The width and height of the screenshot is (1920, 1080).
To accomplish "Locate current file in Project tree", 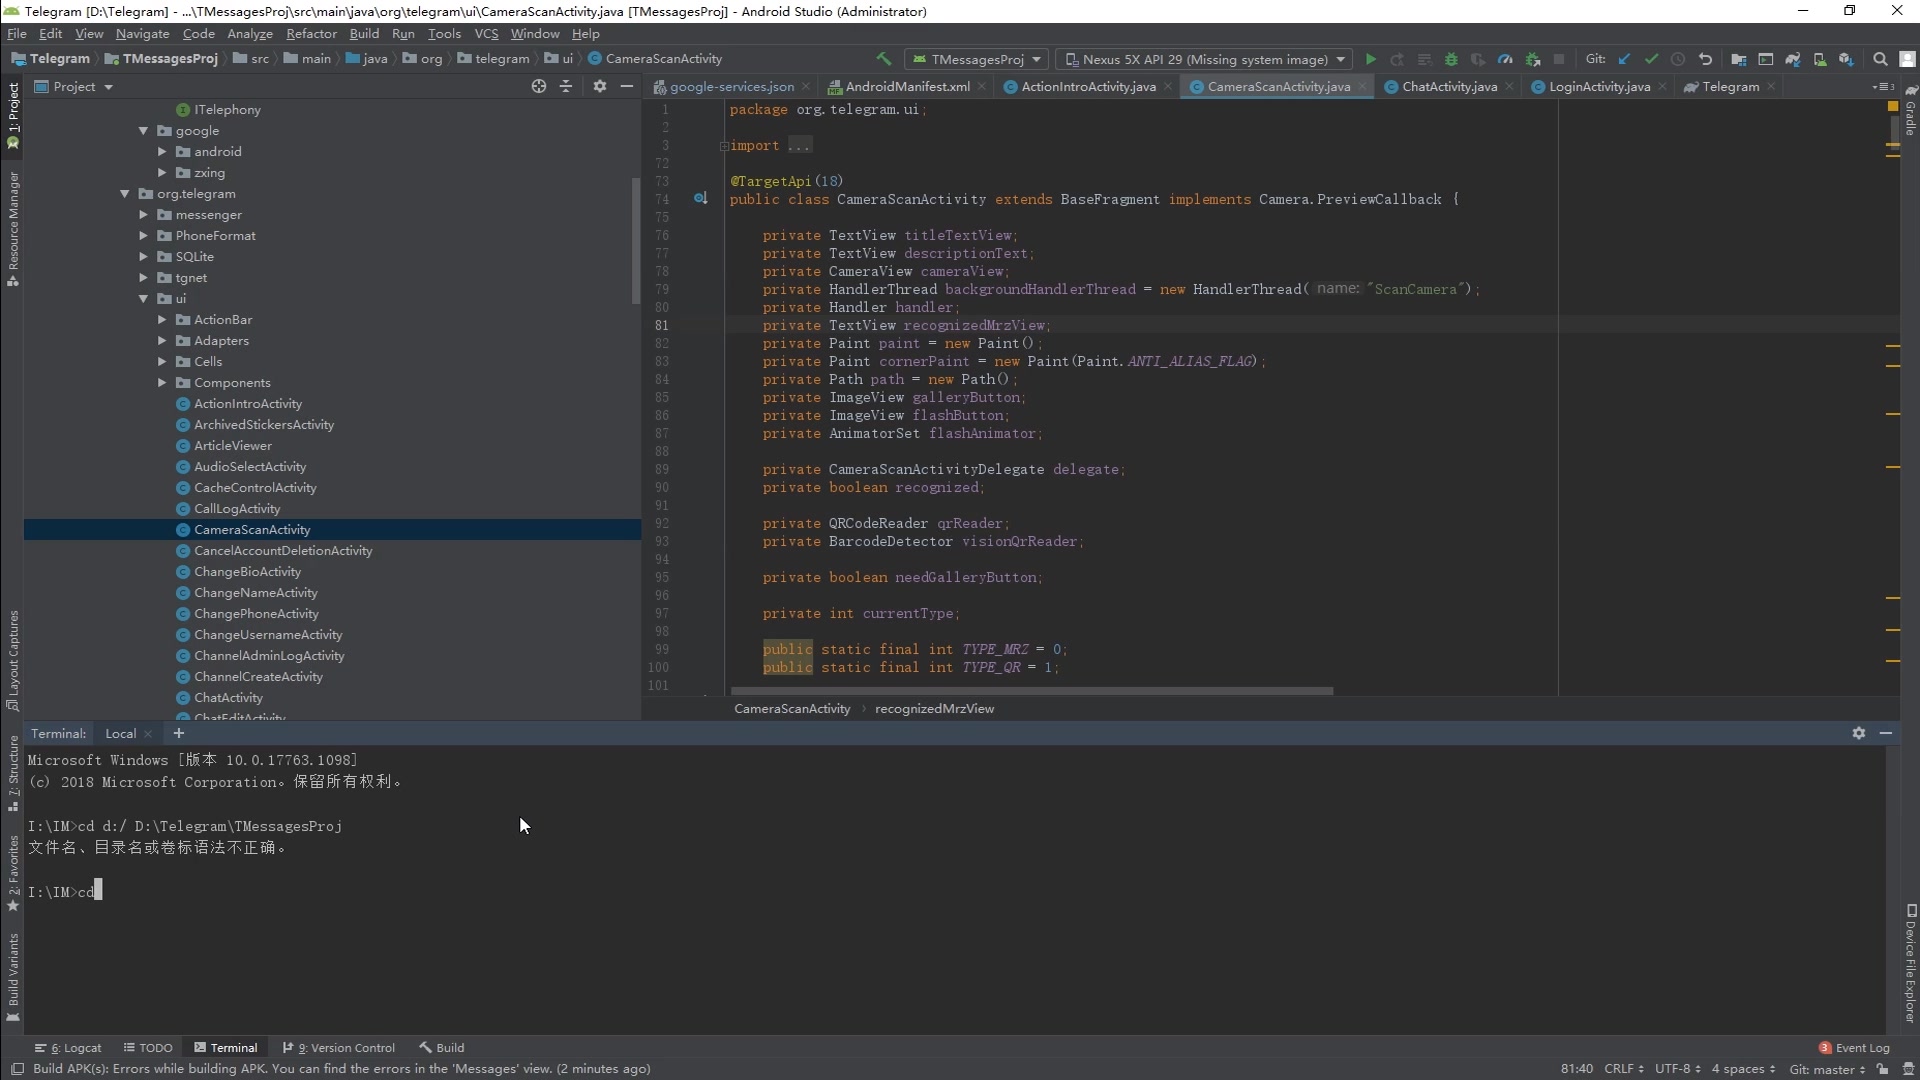I will [x=539, y=86].
